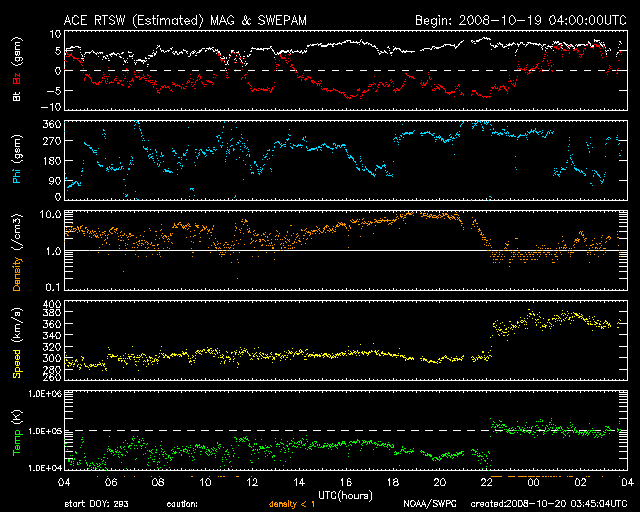Image resolution: width=640 pixels, height=512 pixels.
Task: Click the 1.0E+05 tick on the Temp axis
Action: pos(45,431)
